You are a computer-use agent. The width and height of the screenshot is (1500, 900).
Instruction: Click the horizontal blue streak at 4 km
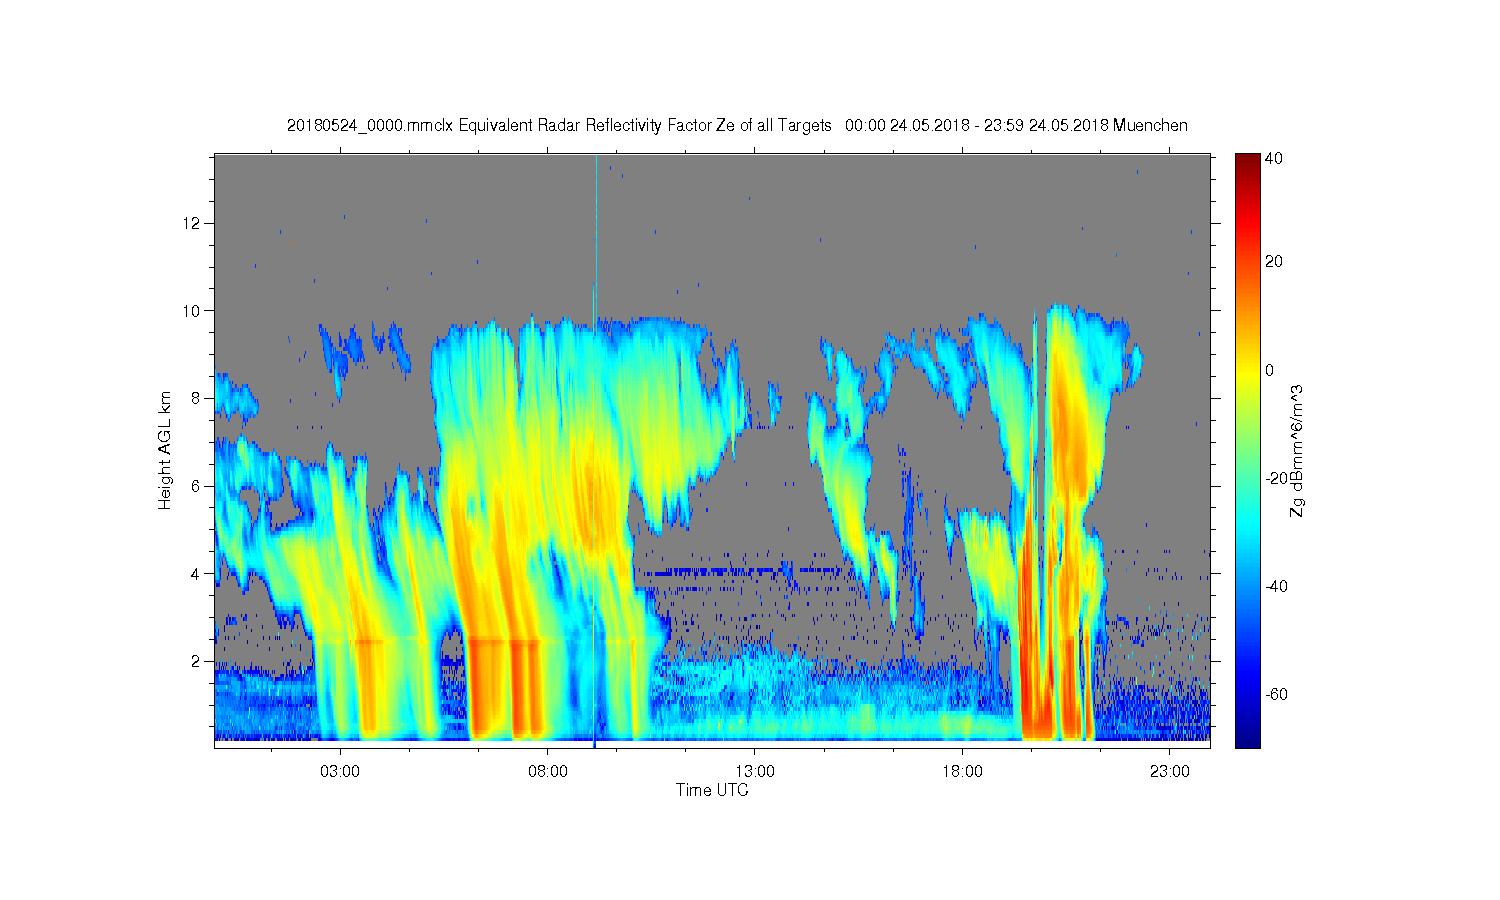[x=745, y=573]
